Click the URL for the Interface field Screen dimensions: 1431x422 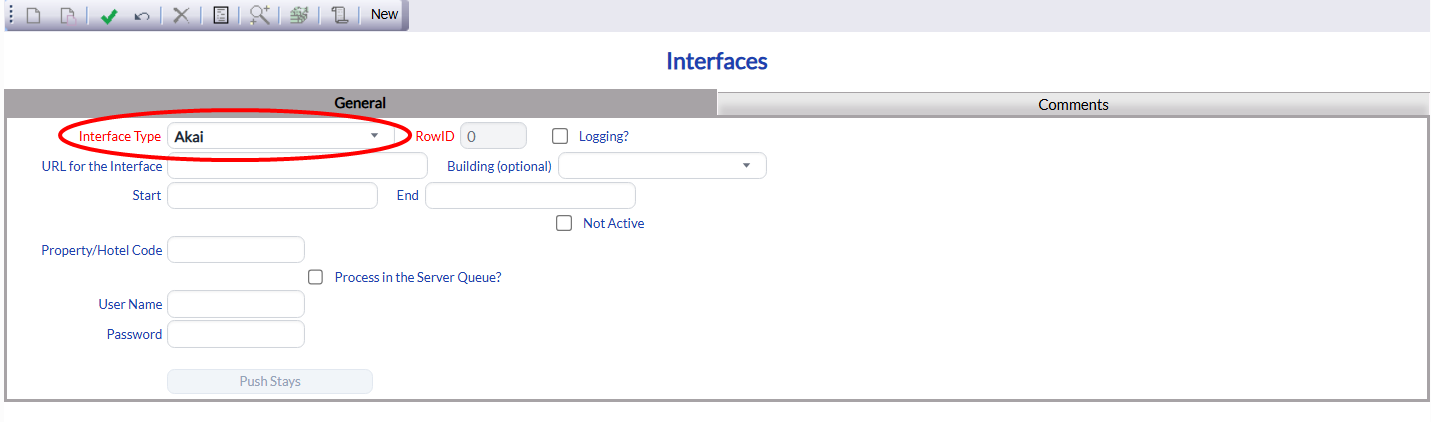pos(297,166)
